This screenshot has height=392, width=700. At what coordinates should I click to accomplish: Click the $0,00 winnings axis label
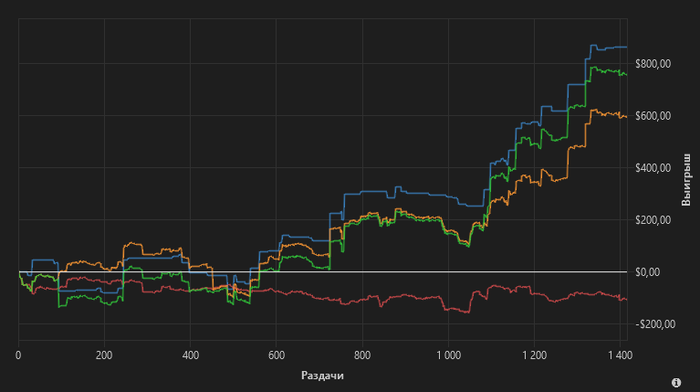[647, 272]
